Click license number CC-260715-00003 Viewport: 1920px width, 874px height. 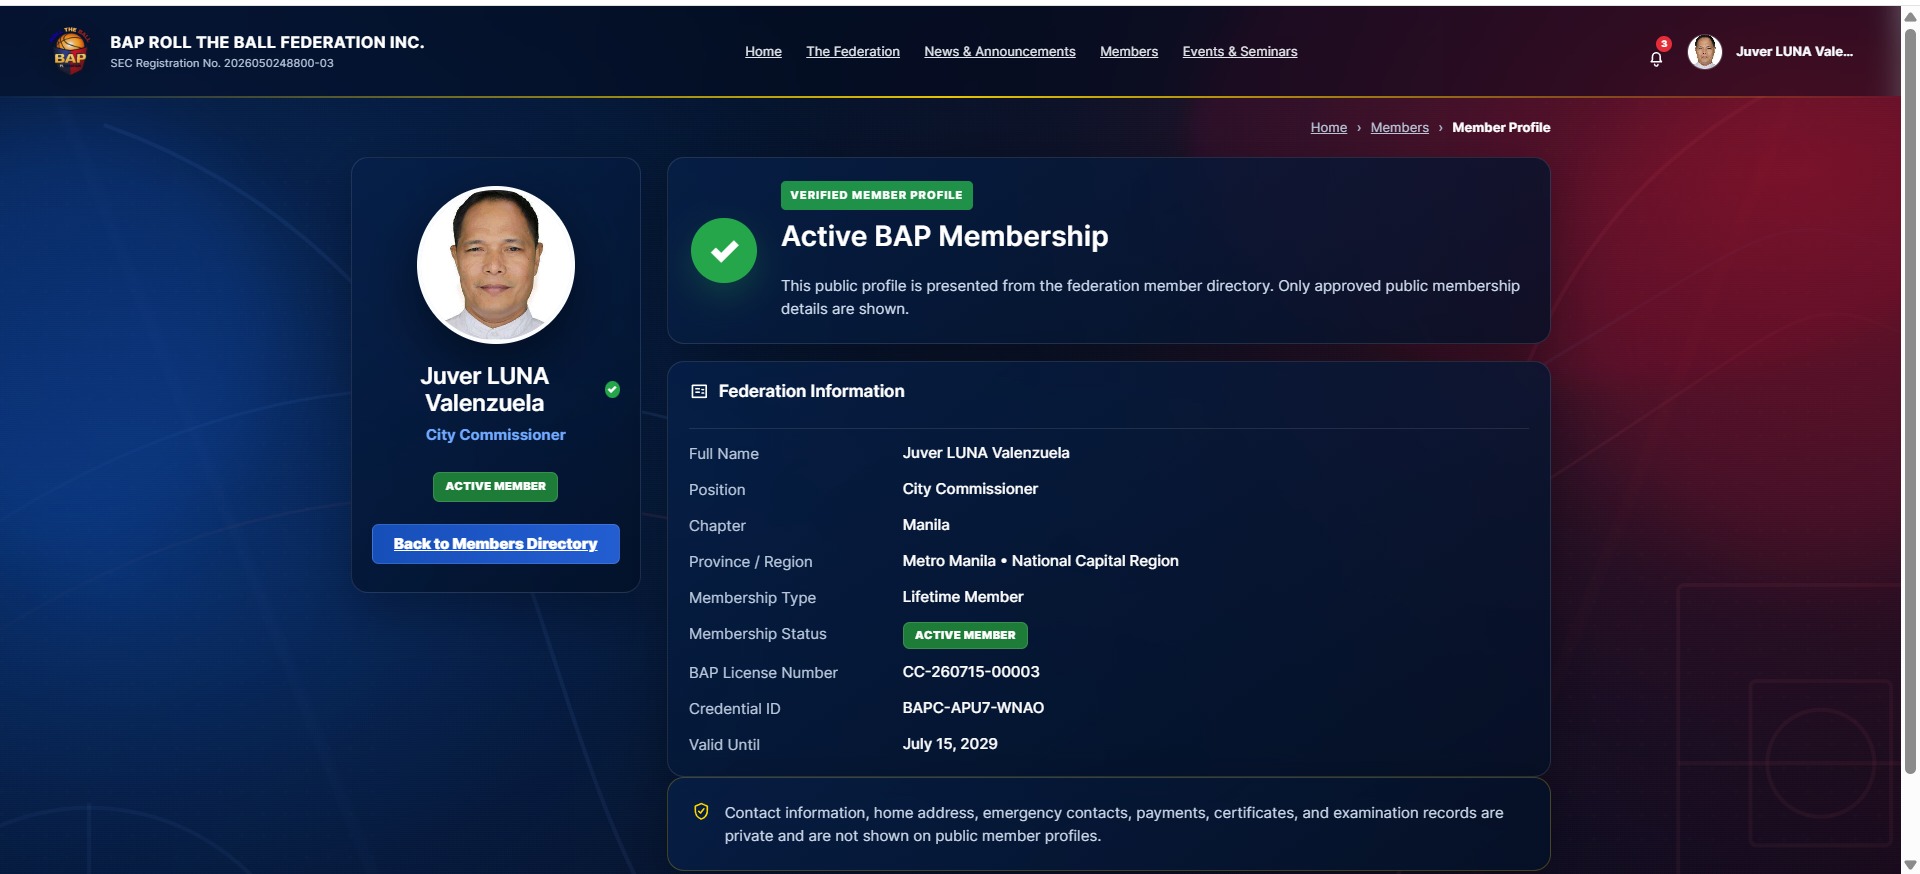point(971,672)
